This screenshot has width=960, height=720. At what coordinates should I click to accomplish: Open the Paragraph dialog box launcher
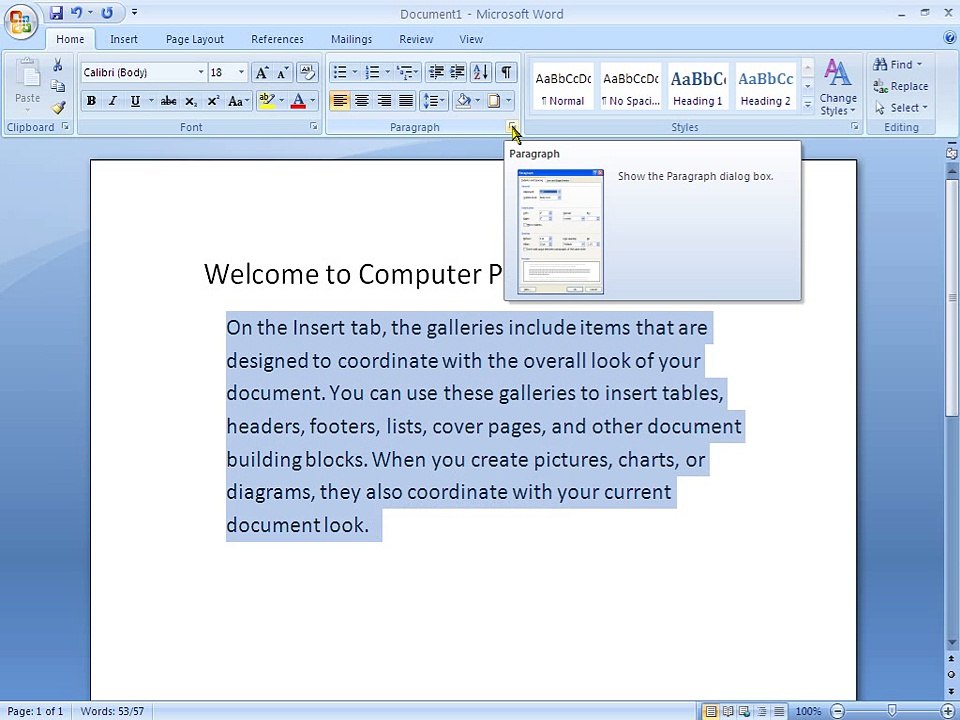pyautogui.click(x=512, y=126)
